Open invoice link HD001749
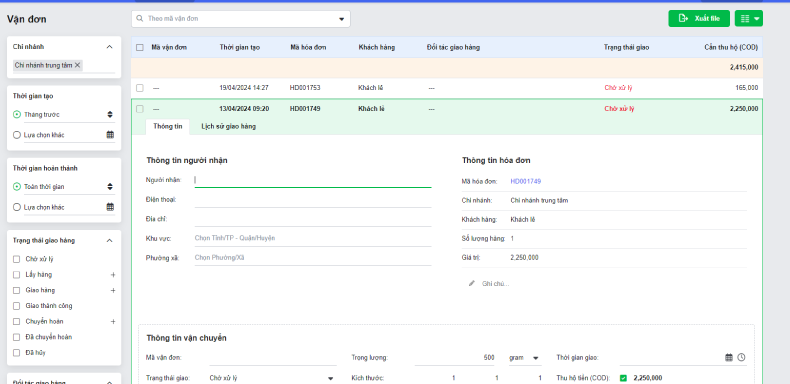The height and width of the screenshot is (384, 790). pyautogui.click(x=525, y=181)
